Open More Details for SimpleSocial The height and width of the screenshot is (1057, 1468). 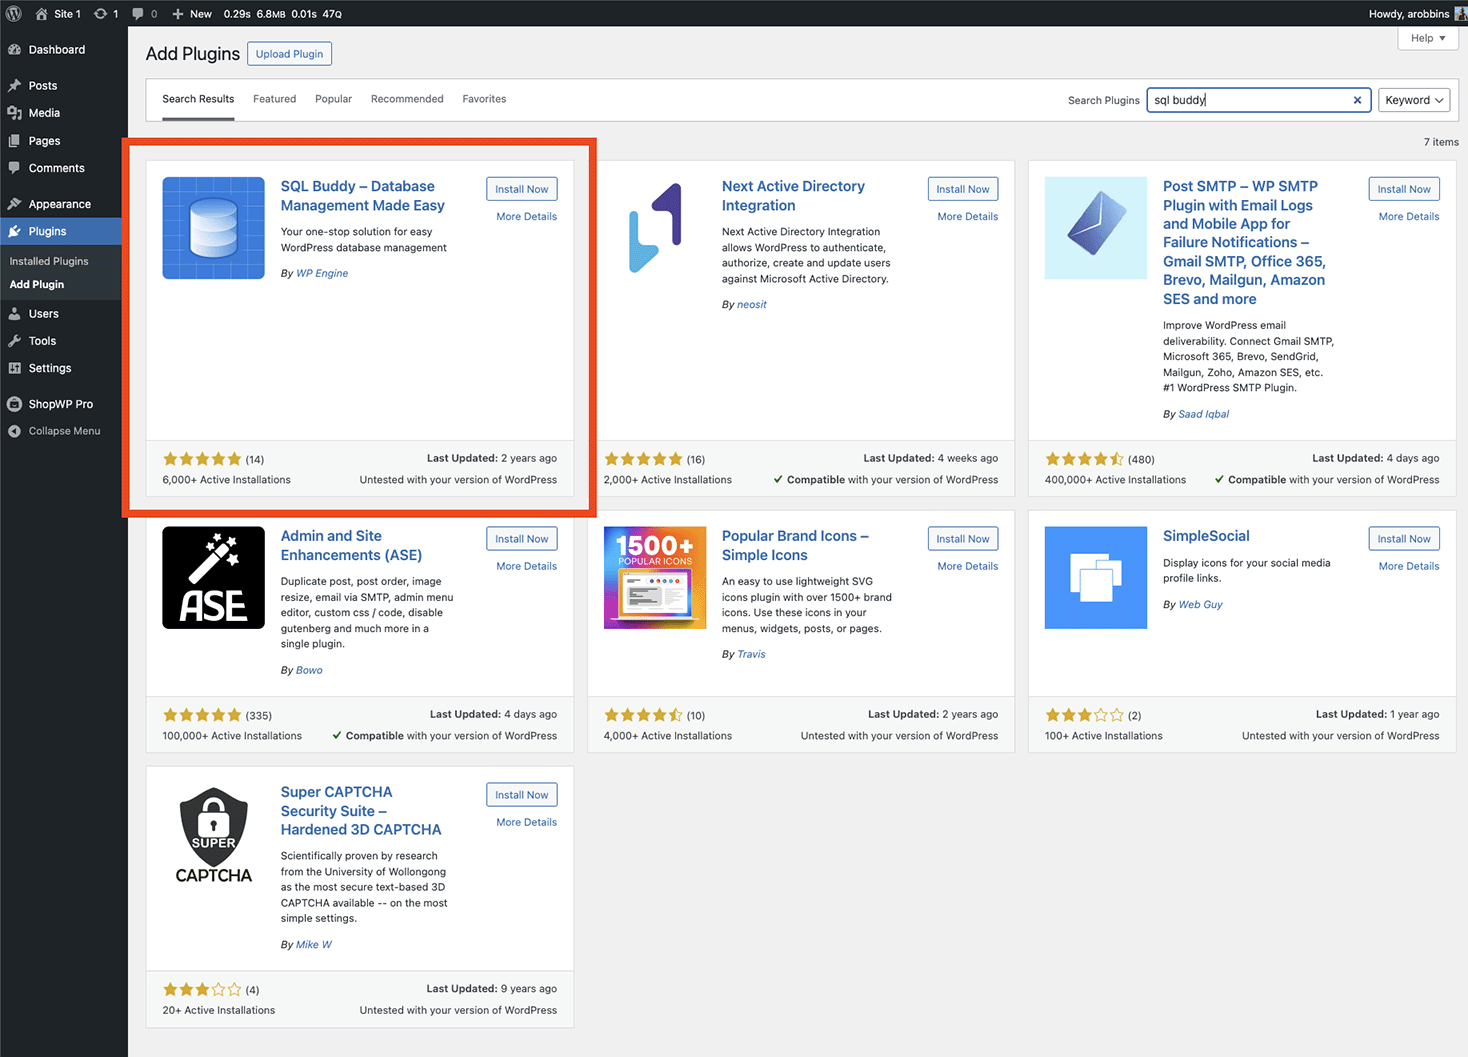pyautogui.click(x=1409, y=566)
